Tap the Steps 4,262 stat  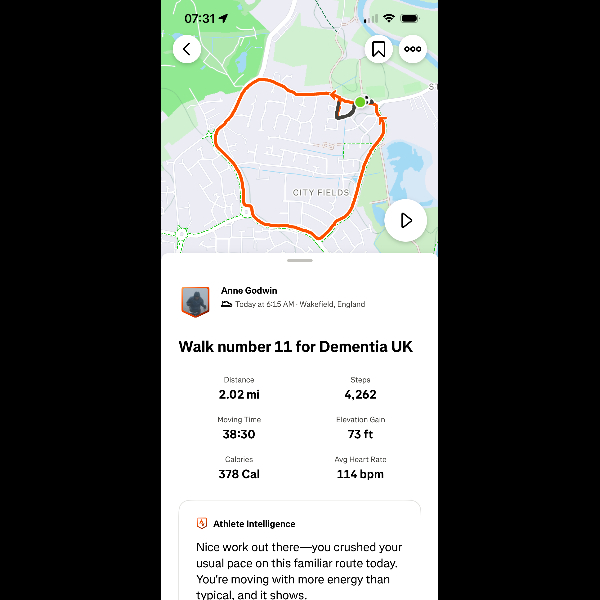tap(361, 388)
